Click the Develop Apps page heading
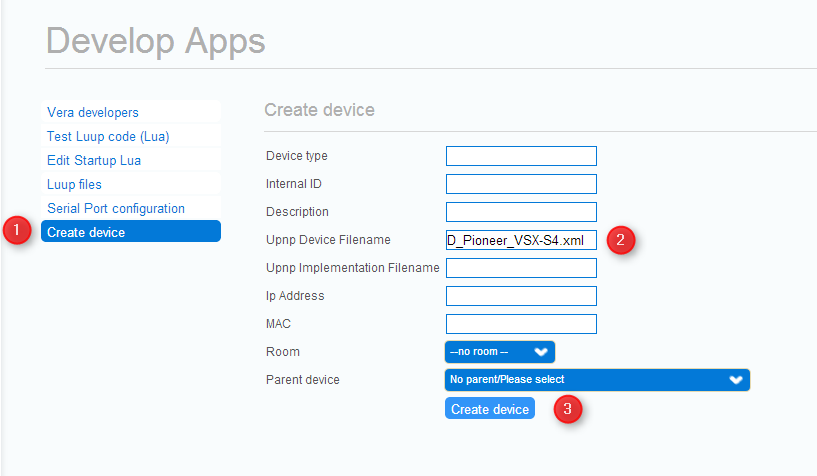817x476 pixels. click(x=156, y=41)
